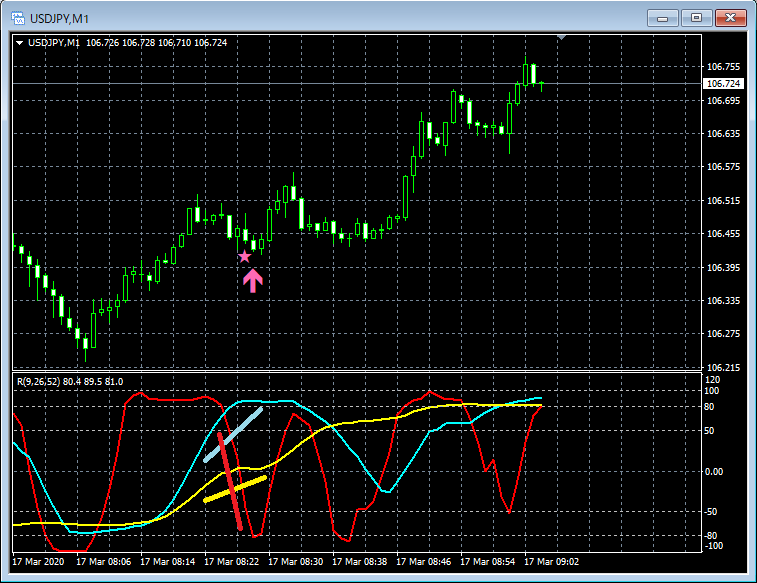This screenshot has height=583, width=757.
Task: Expand the USDJPY,M1 chart header triangle
Action: coord(19,43)
